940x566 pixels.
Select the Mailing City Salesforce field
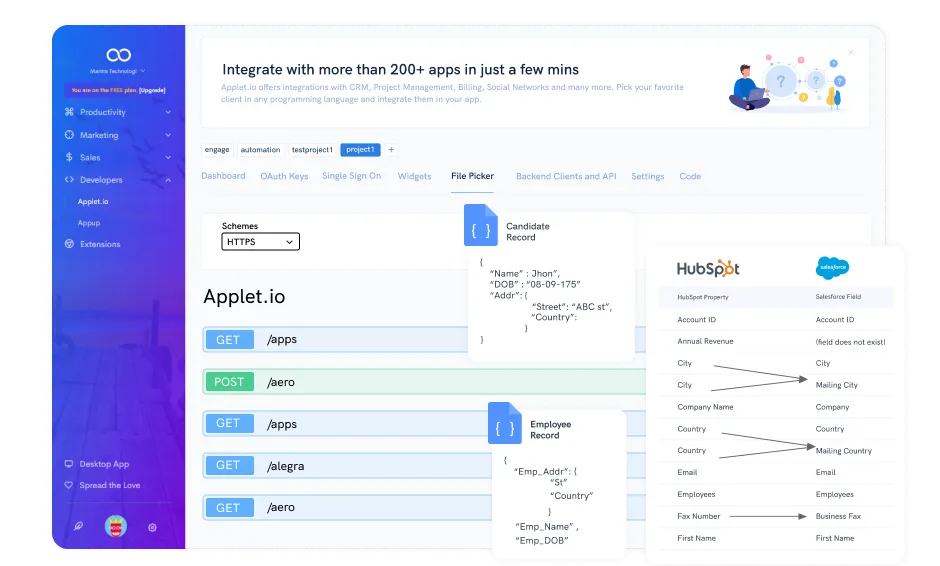tap(836, 385)
